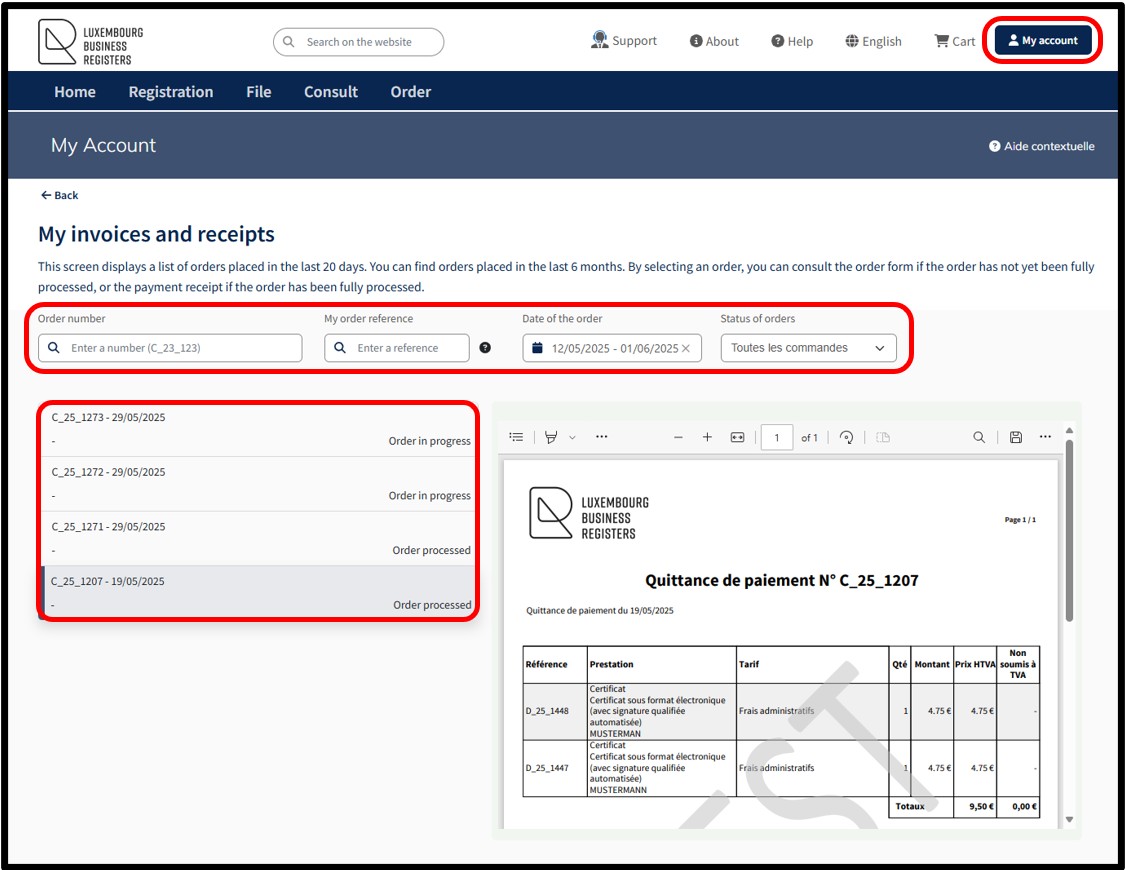This screenshot has width=1125, height=870.
Task: Rotate the PDF document
Action: tap(846, 437)
